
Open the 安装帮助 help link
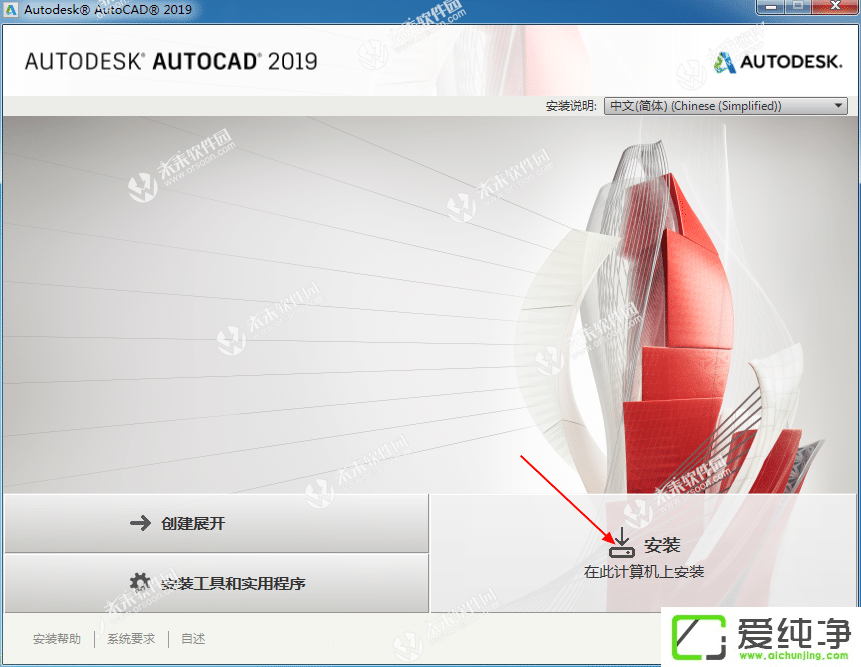[x=56, y=638]
